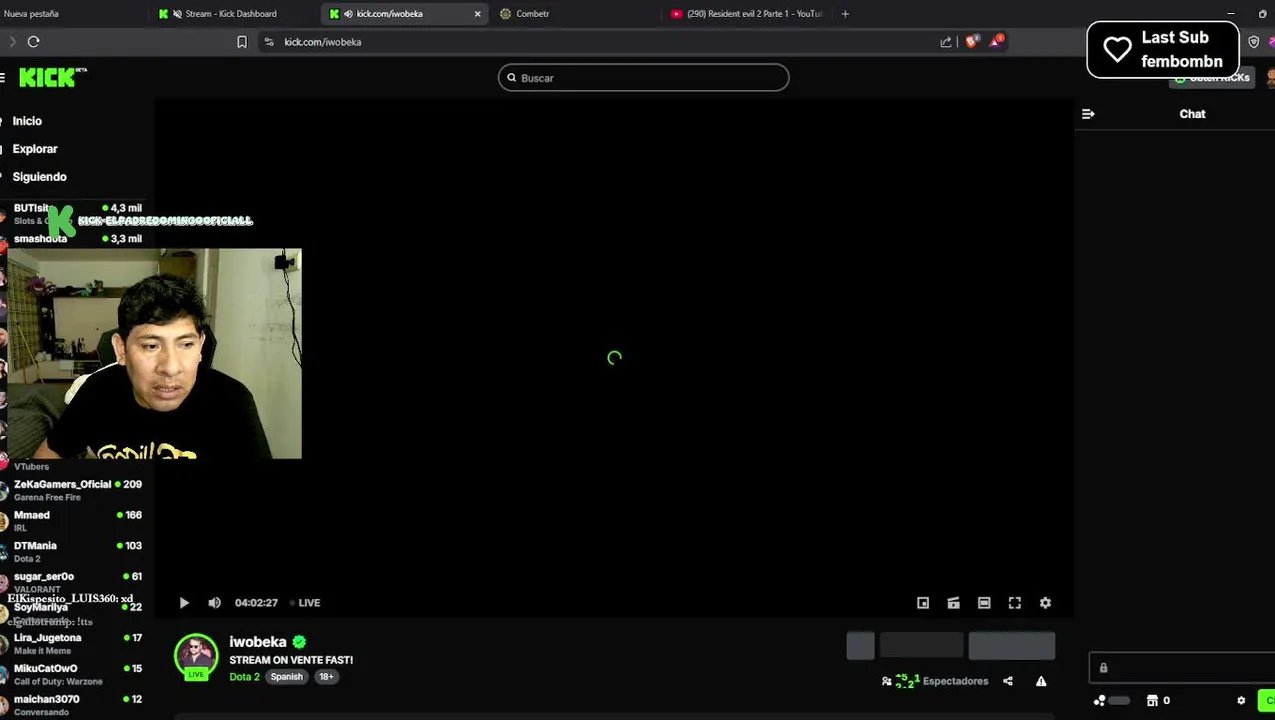Create a clip with clapperboard icon

[x=953, y=603]
